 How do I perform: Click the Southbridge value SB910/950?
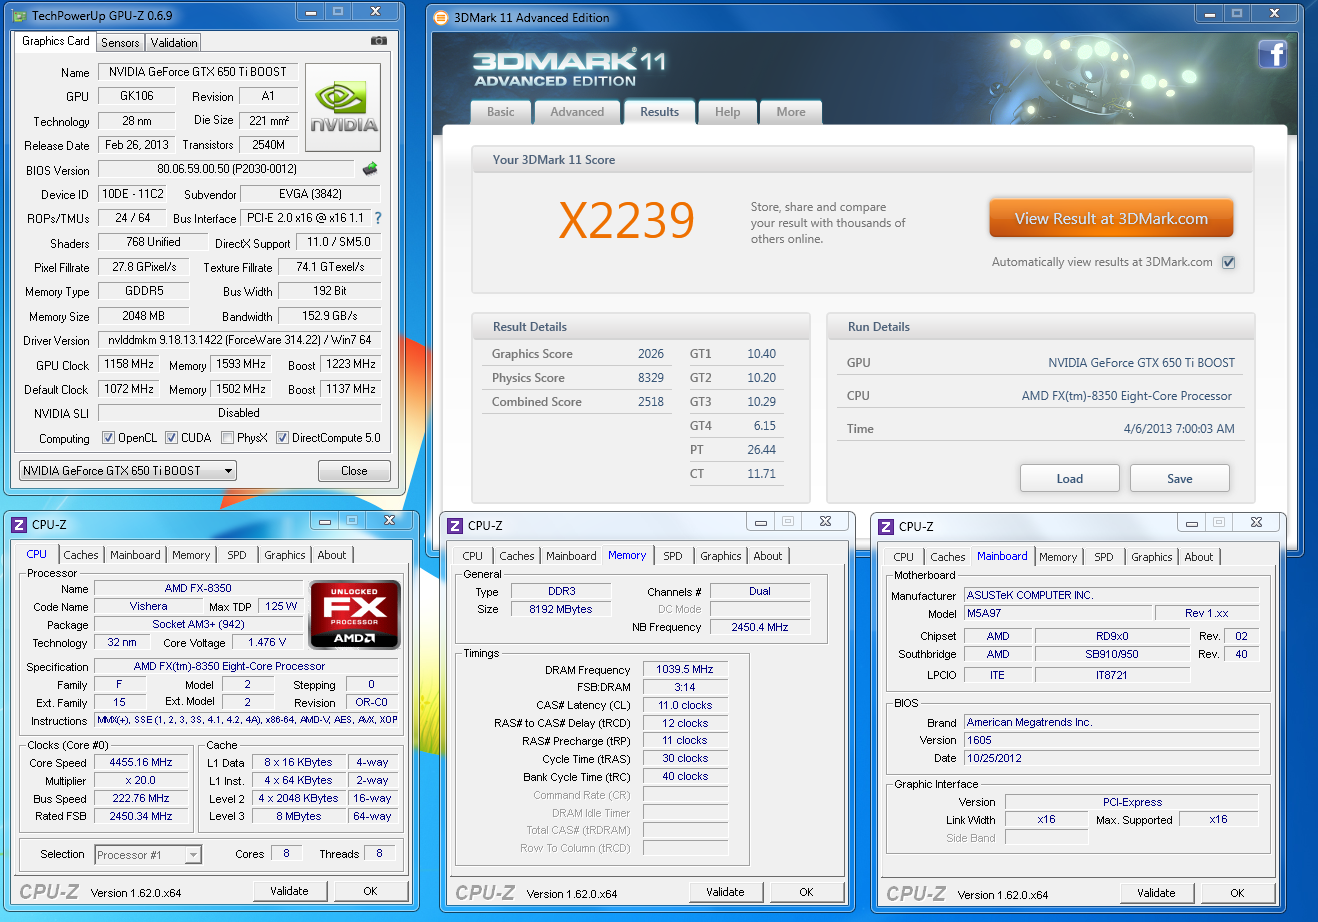[x=1112, y=654]
